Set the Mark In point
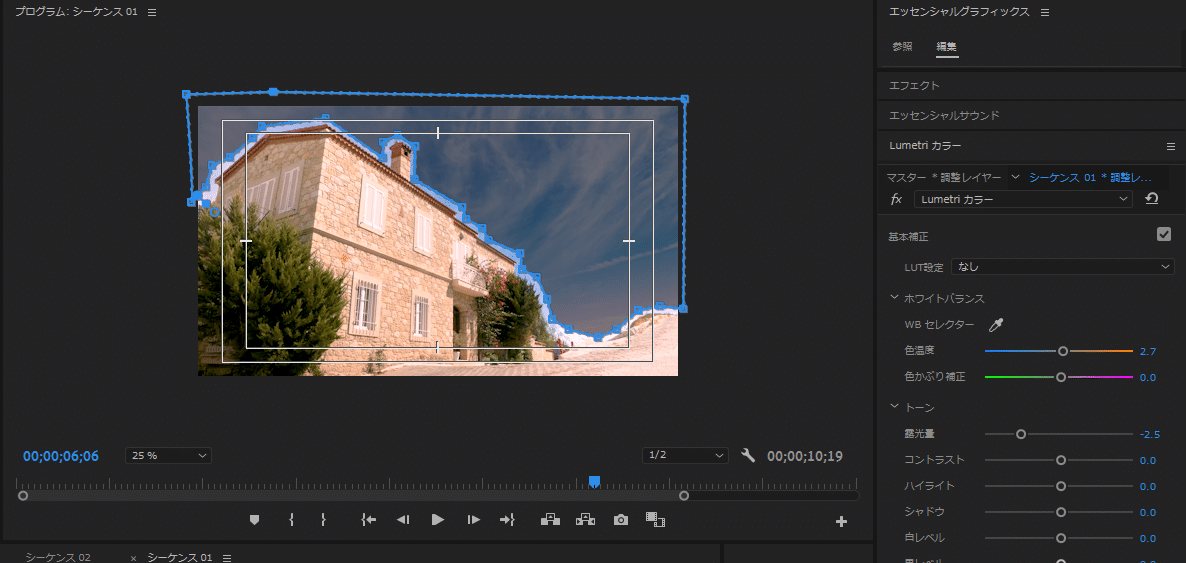 point(291,520)
